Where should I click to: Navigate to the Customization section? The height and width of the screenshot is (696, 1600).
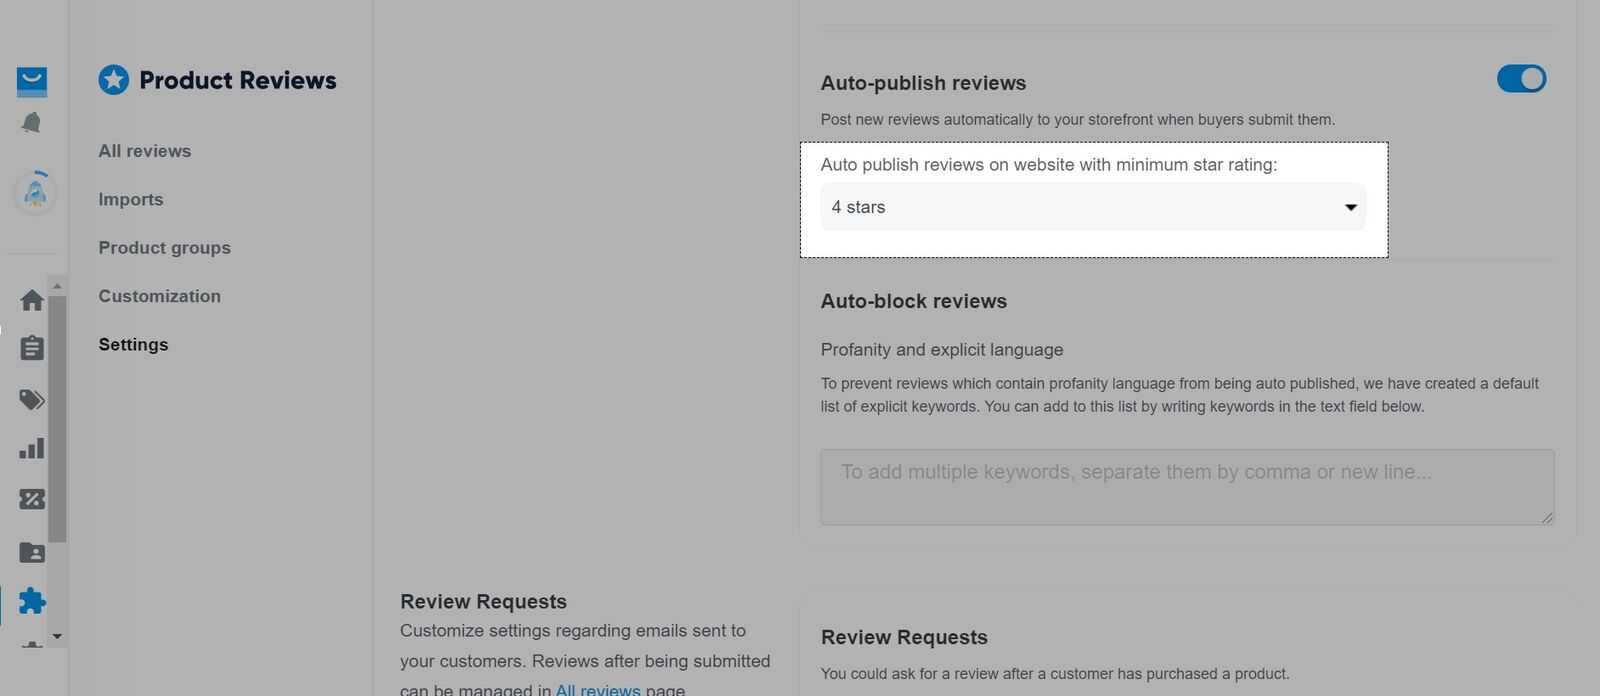coord(160,296)
